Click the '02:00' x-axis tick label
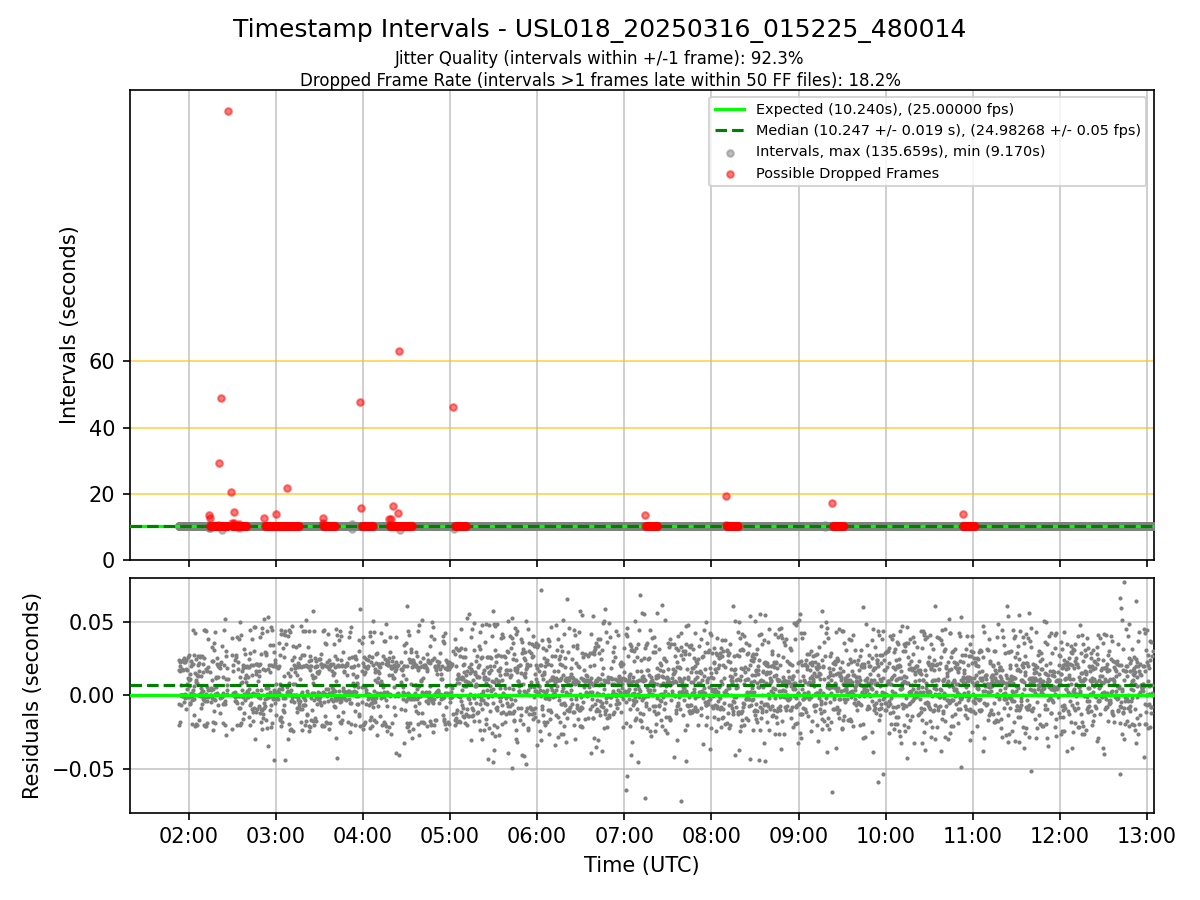 188,834
